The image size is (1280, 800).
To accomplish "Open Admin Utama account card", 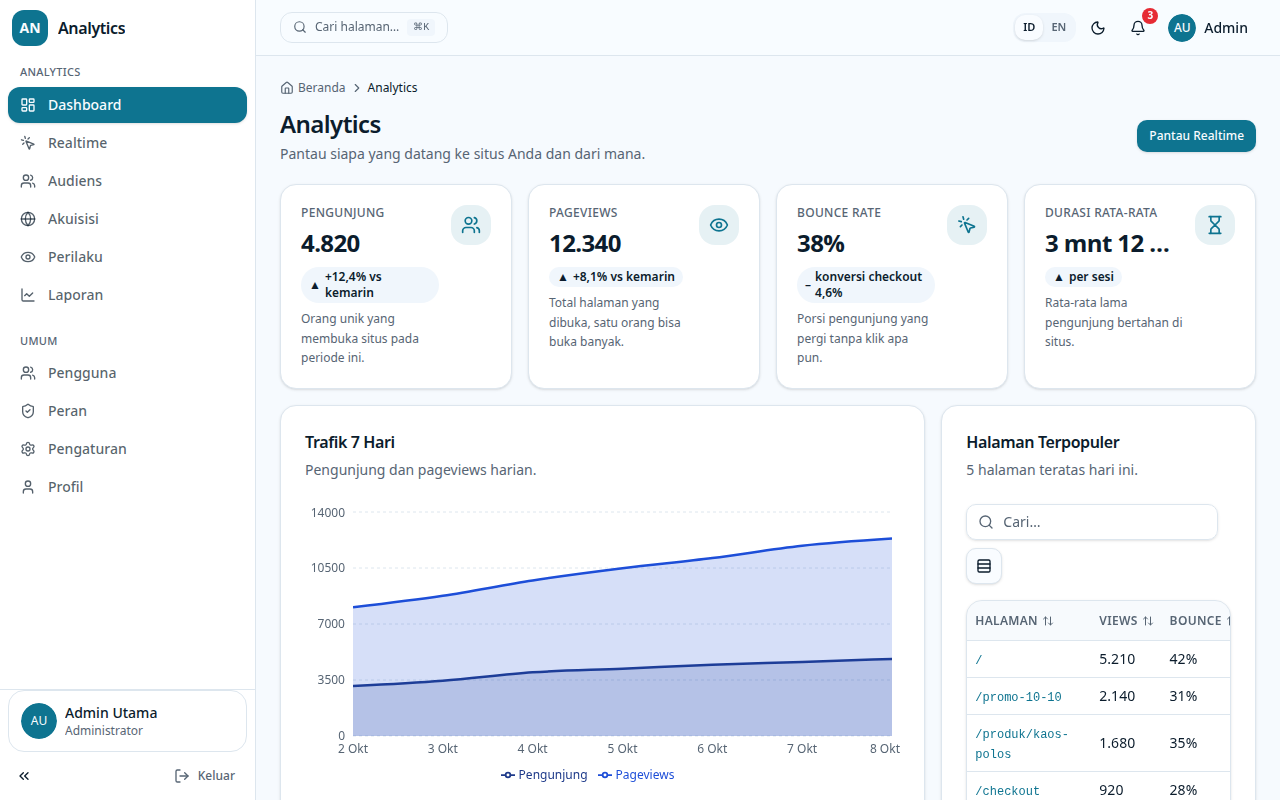I will pyautogui.click(x=127, y=721).
